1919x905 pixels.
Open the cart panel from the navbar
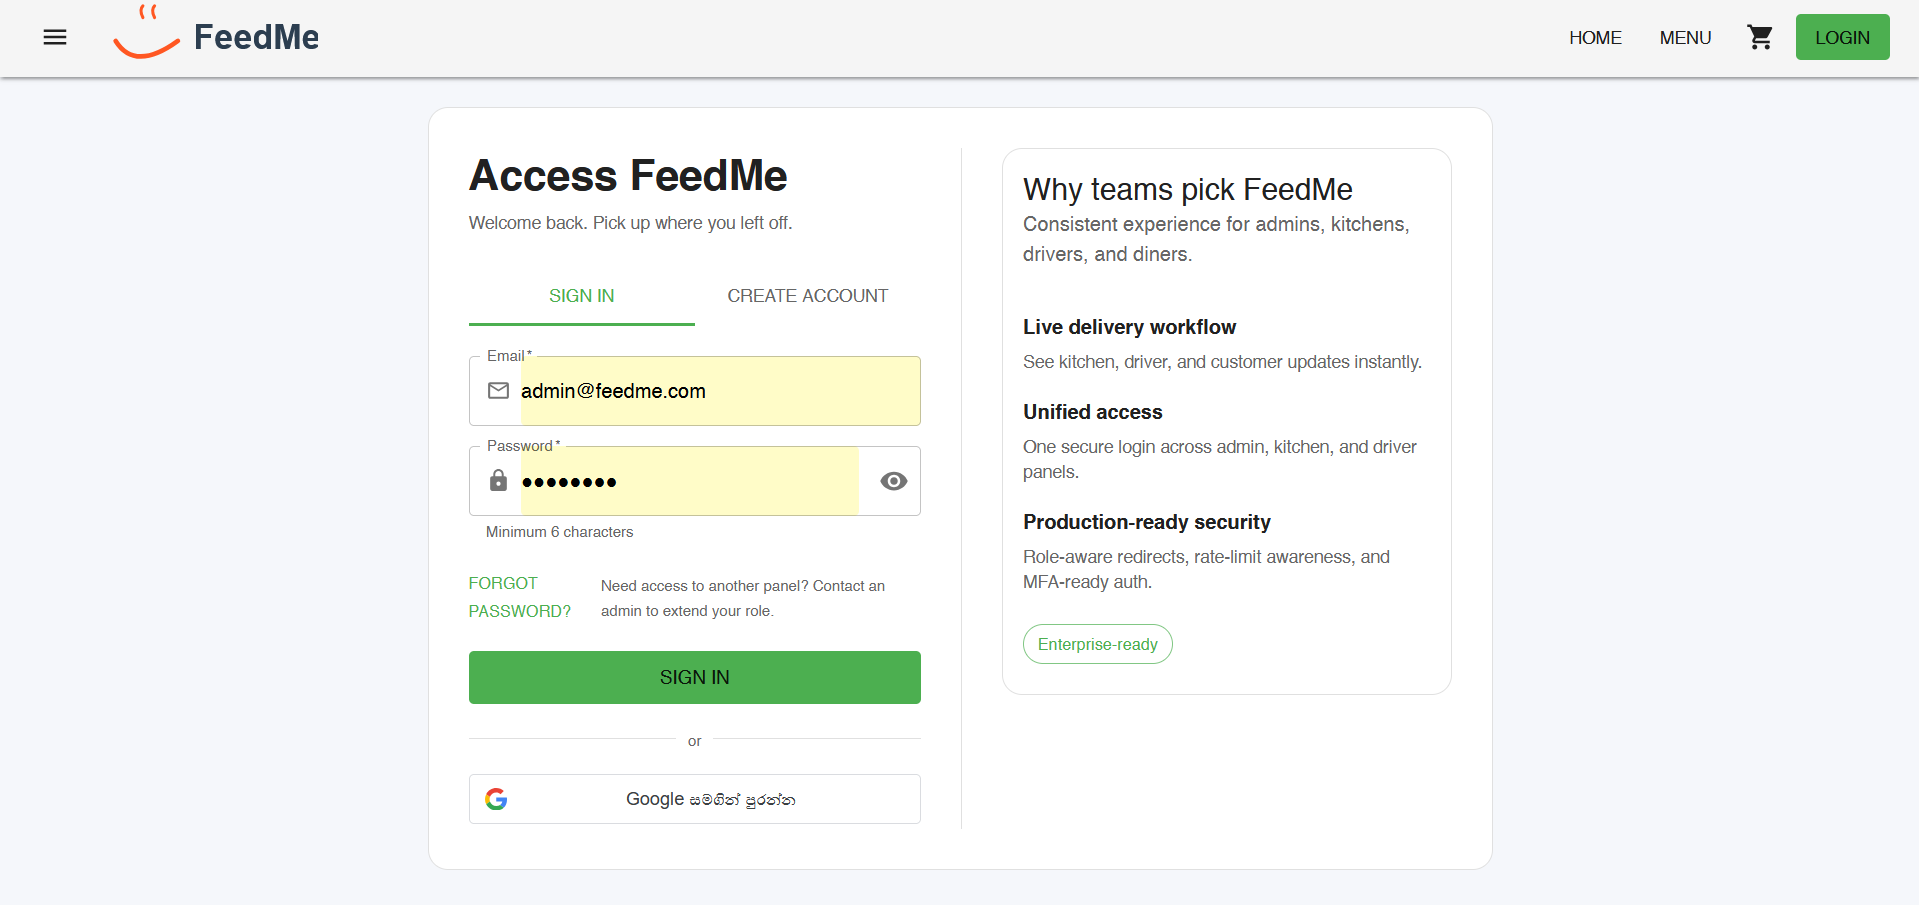(1760, 36)
